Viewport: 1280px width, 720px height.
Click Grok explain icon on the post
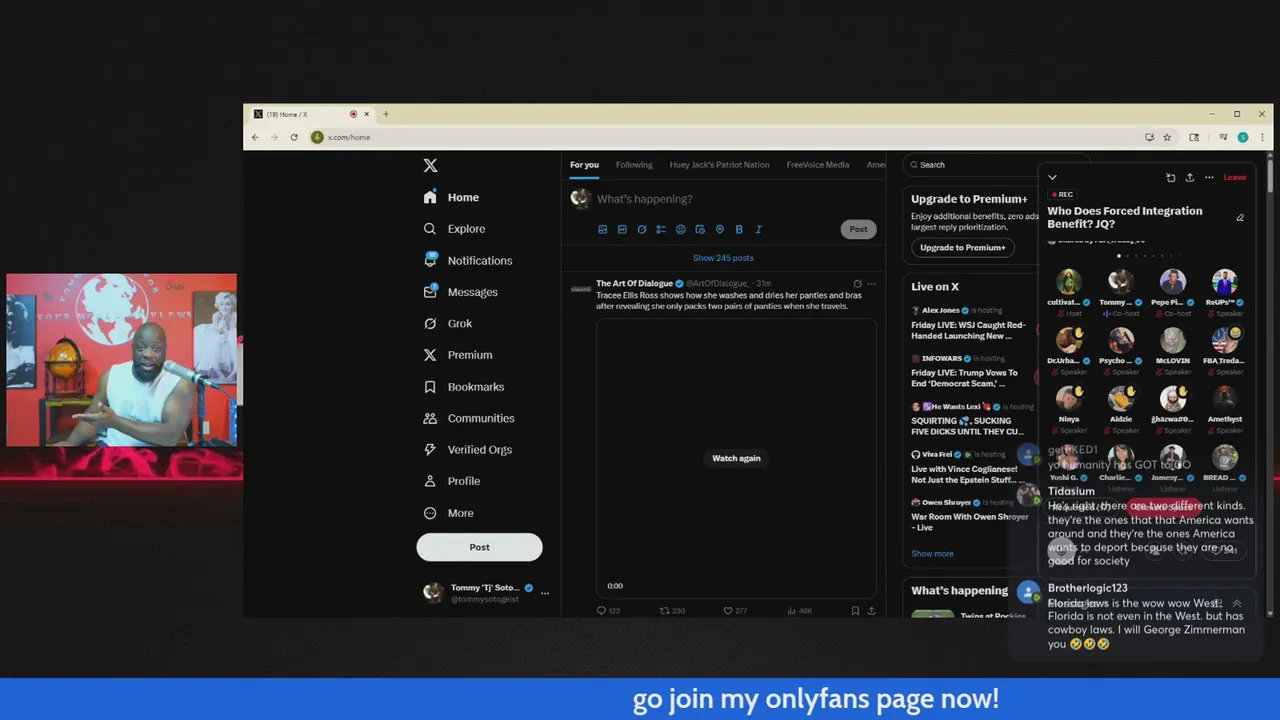tap(857, 284)
